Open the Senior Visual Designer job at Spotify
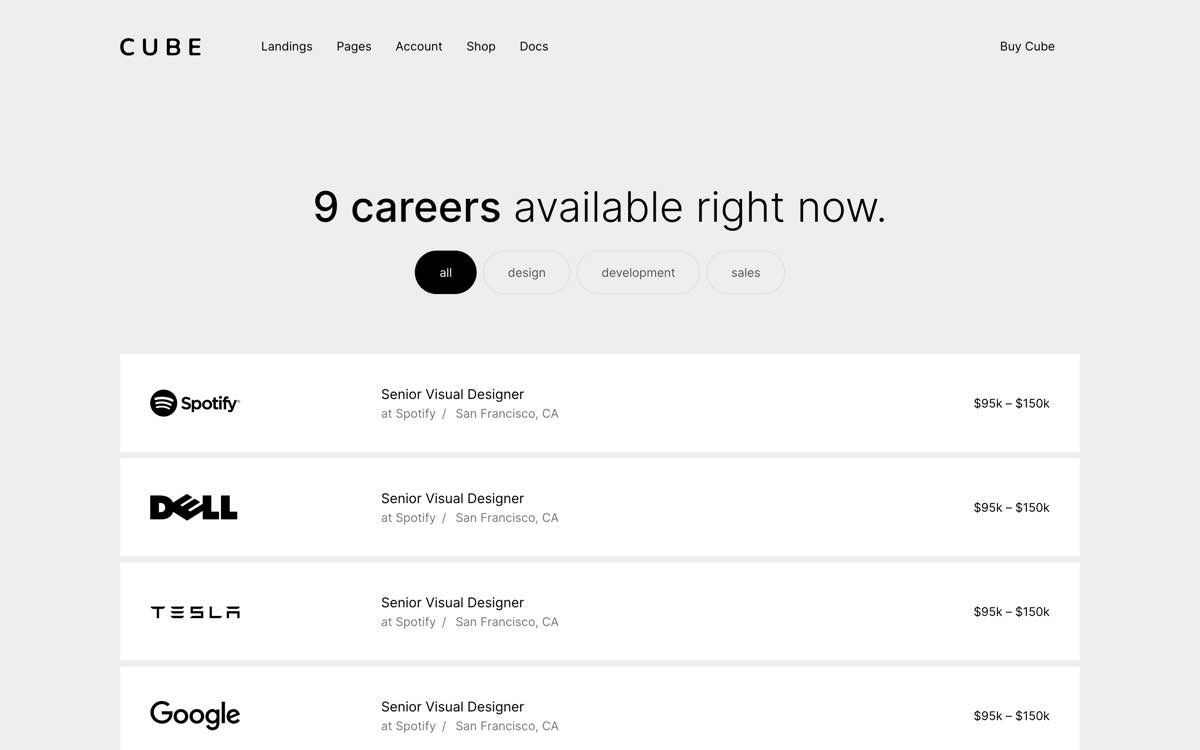This screenshot has height=750, width=1200. pos(452,394)
